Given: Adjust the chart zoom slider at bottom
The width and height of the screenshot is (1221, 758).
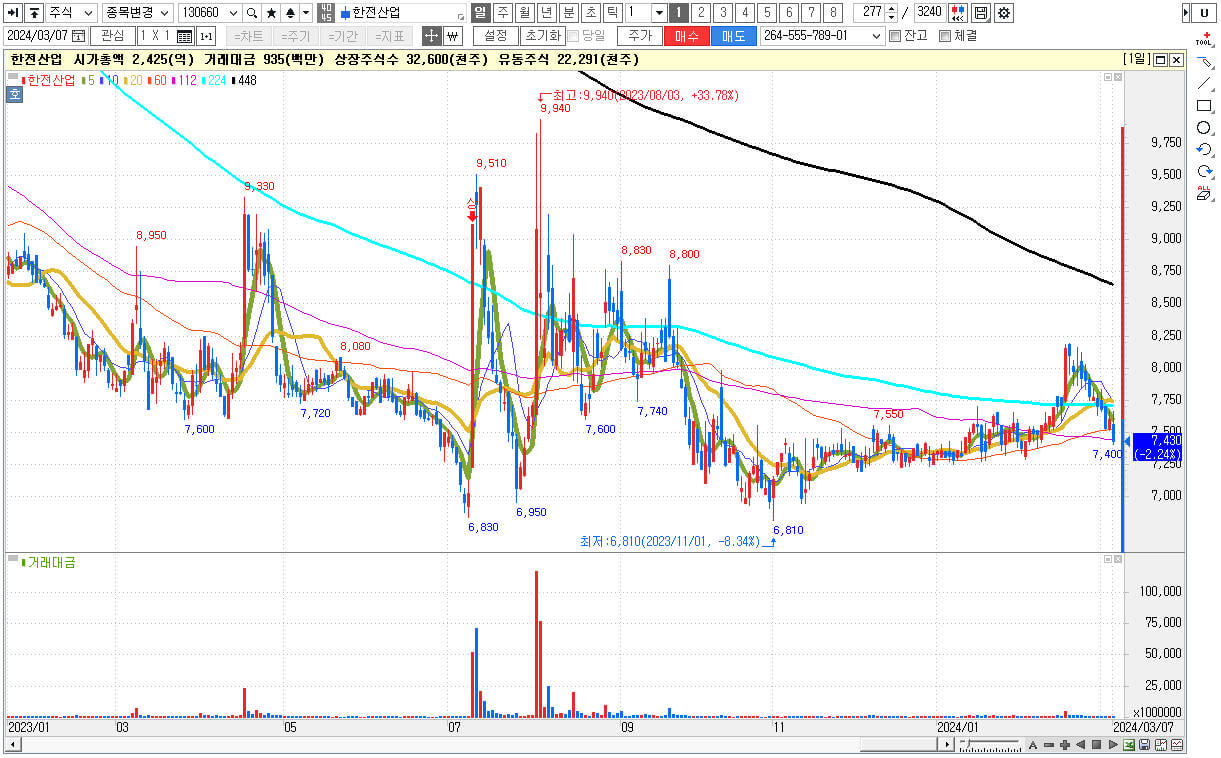Looking at the screenshot, I should click(990, 745).
